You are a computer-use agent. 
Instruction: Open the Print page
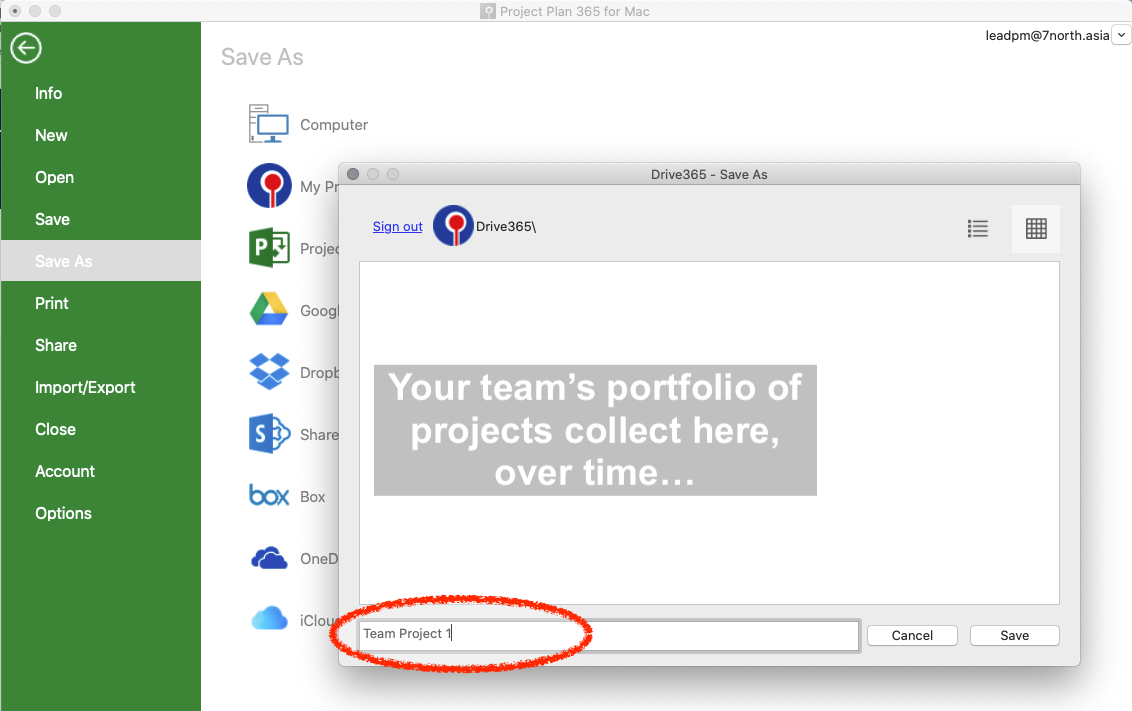click(51, 303)
